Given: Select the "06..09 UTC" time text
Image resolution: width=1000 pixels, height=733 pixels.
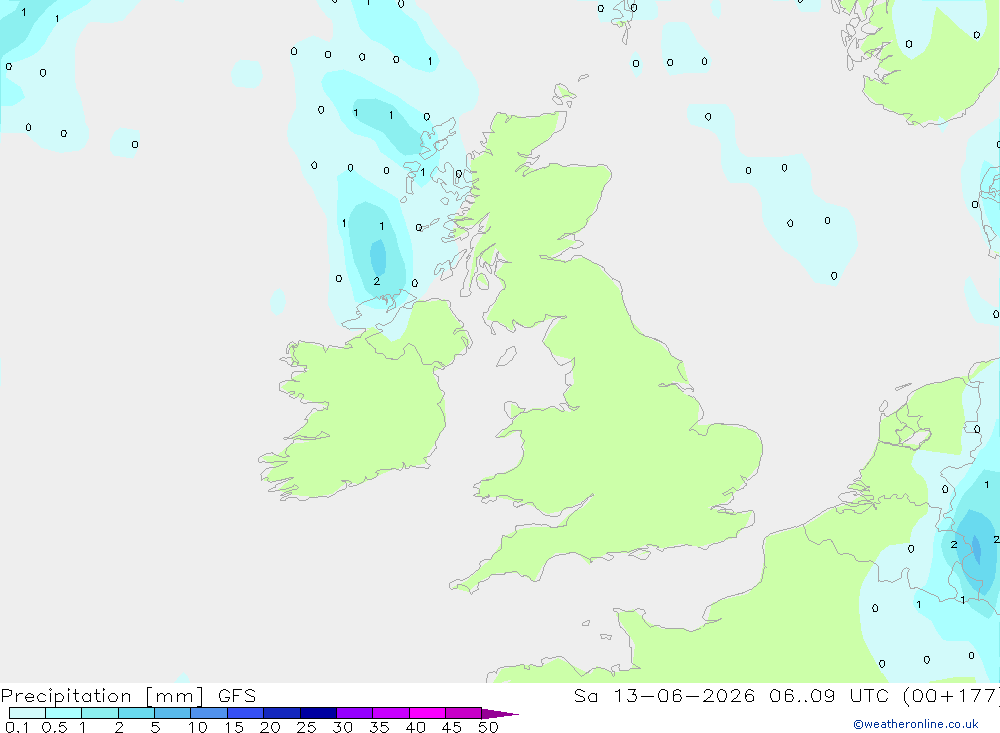Looking at the screenshot, I should [x=830, y=695].
